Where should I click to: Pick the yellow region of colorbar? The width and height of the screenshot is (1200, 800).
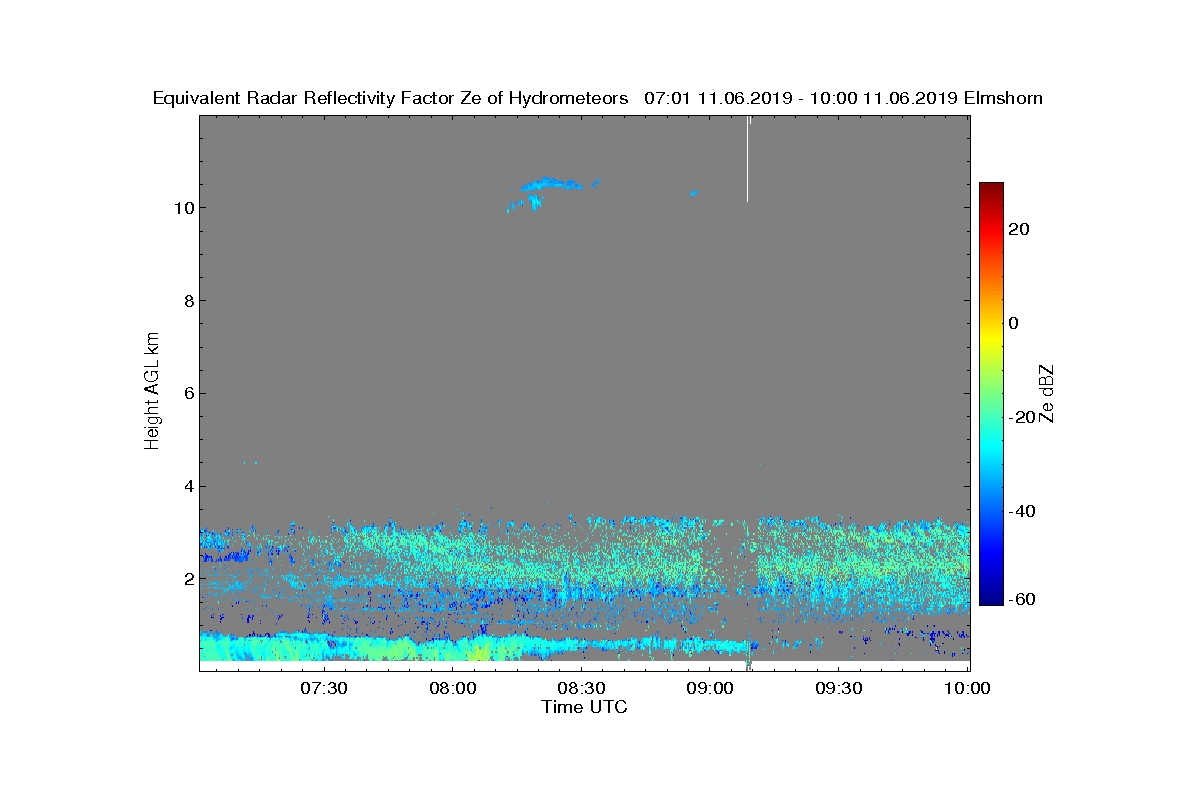coord(991,335)
